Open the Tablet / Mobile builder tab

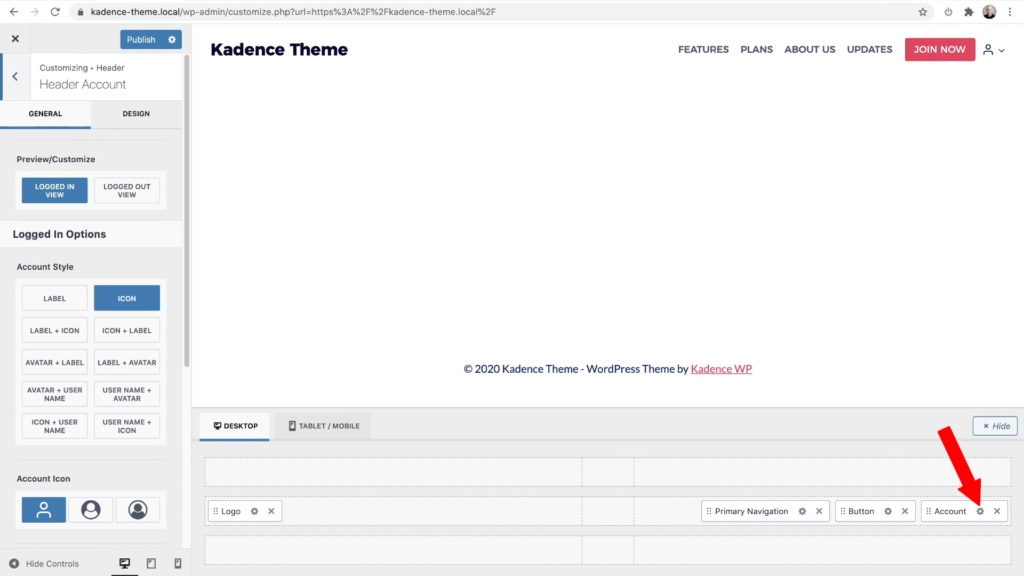pos(324,426)
